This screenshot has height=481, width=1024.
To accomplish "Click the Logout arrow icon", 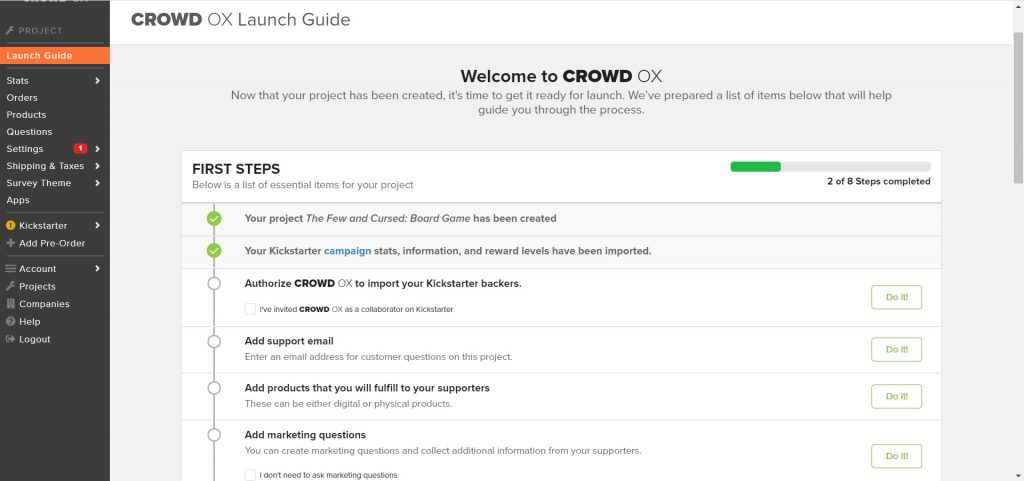I will click(10, 339).
